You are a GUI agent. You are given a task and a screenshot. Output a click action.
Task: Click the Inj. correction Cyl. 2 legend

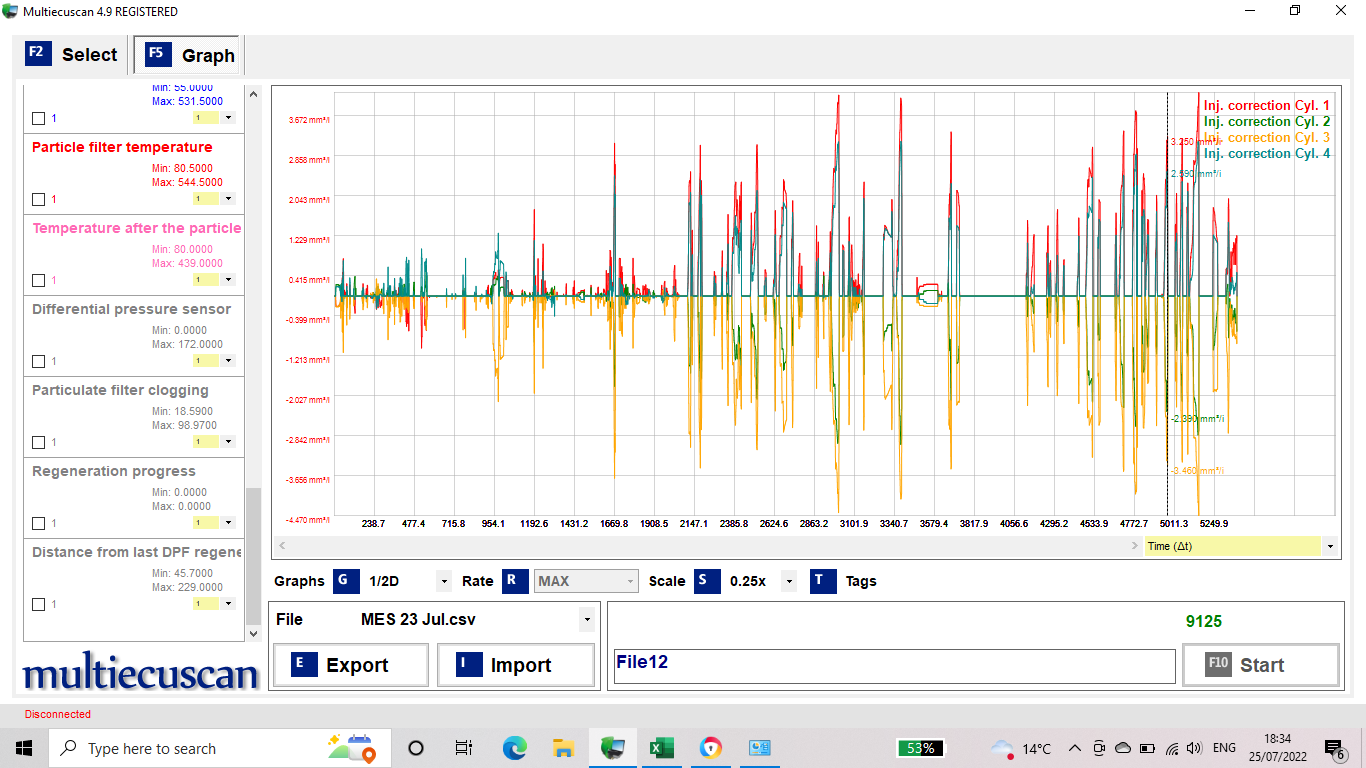[1267, 122]
